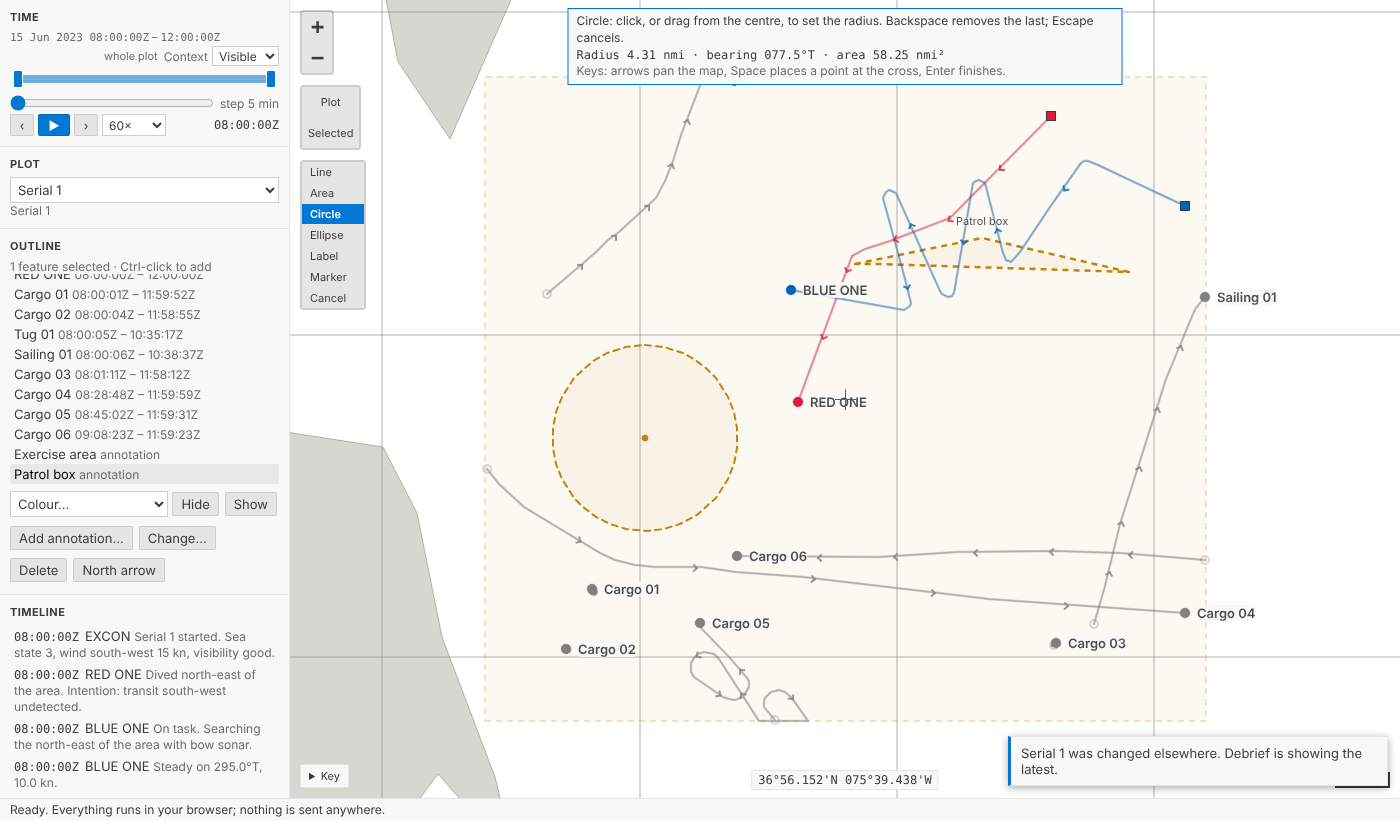Open the Colour... dropdown
The width and height of the screenshot is (1400, 820).
coord(88,504)
